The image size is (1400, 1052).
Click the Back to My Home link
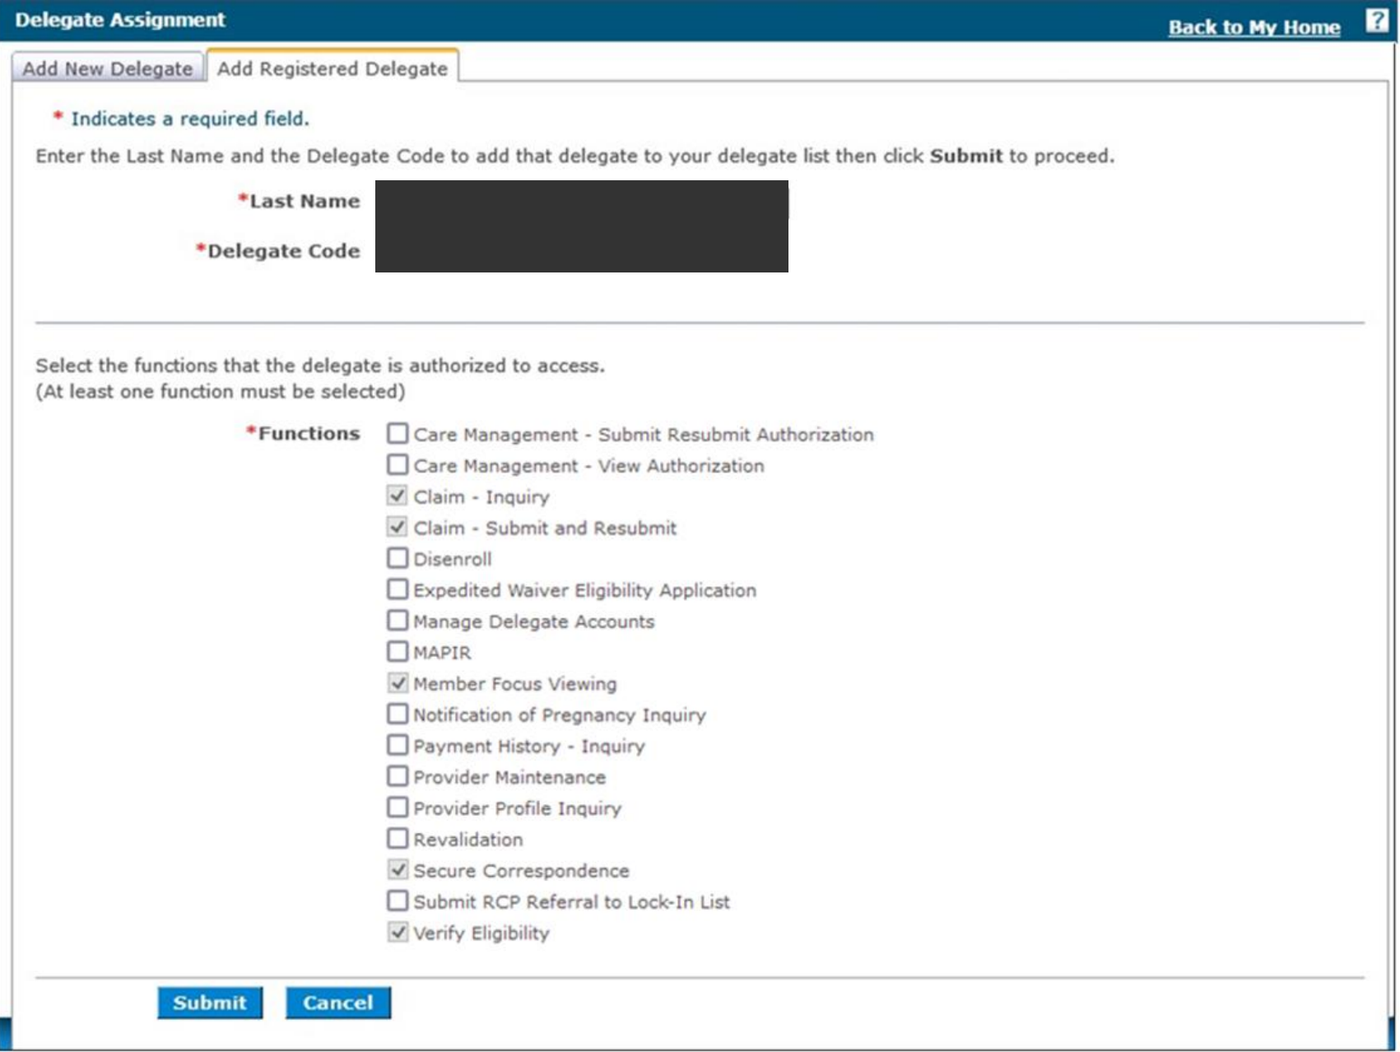pyautogui.click(x=1254, y=27)
